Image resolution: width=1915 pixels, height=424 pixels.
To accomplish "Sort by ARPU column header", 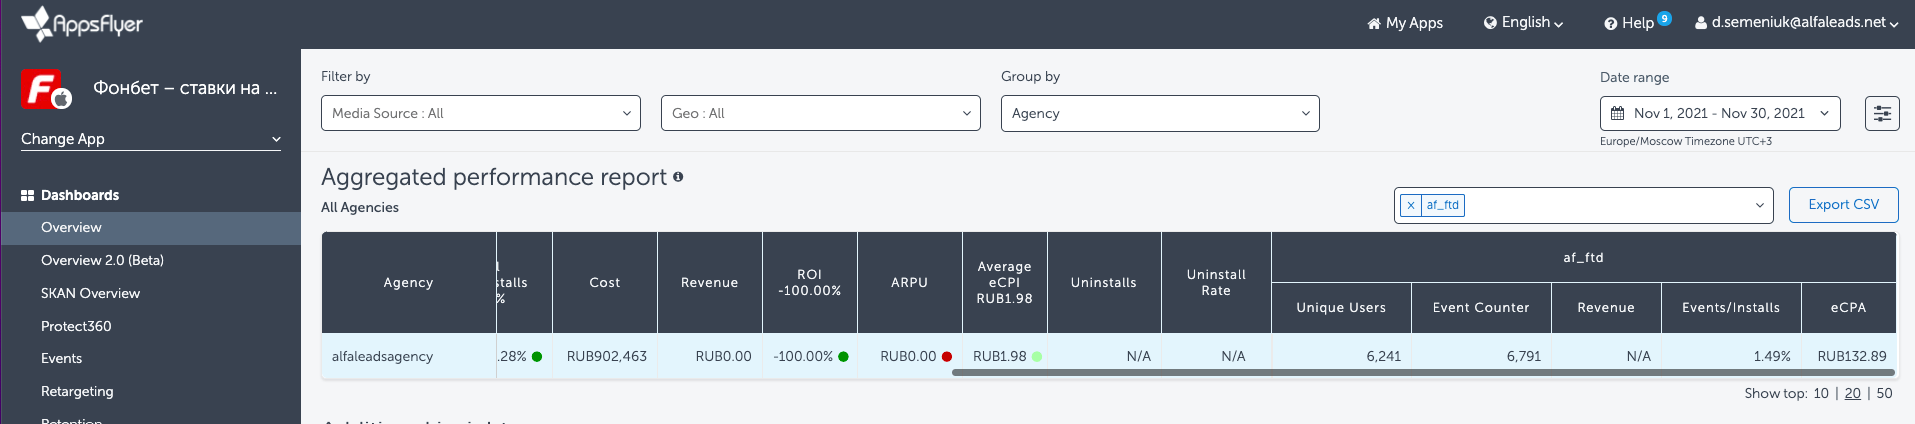I will (x=910, y=283).
